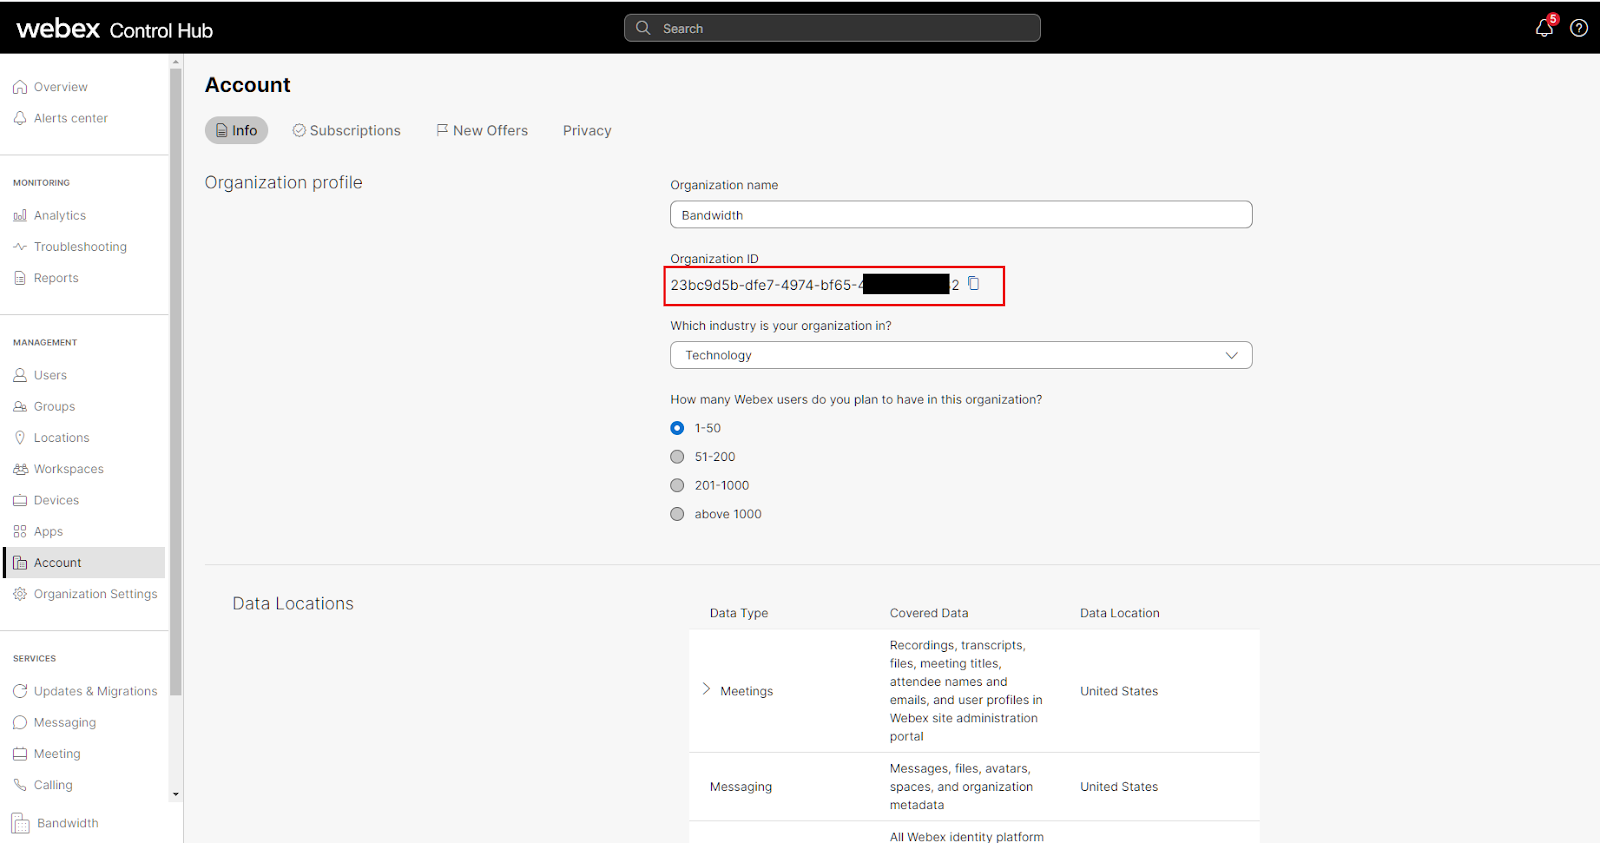Go to Analytics page

click(x=60, y=215)
